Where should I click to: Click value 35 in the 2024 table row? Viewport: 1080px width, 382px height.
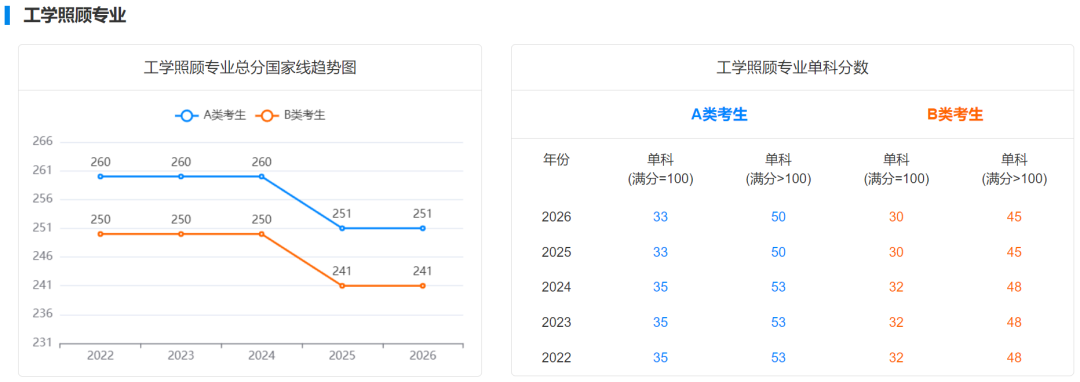coord(661,287)
